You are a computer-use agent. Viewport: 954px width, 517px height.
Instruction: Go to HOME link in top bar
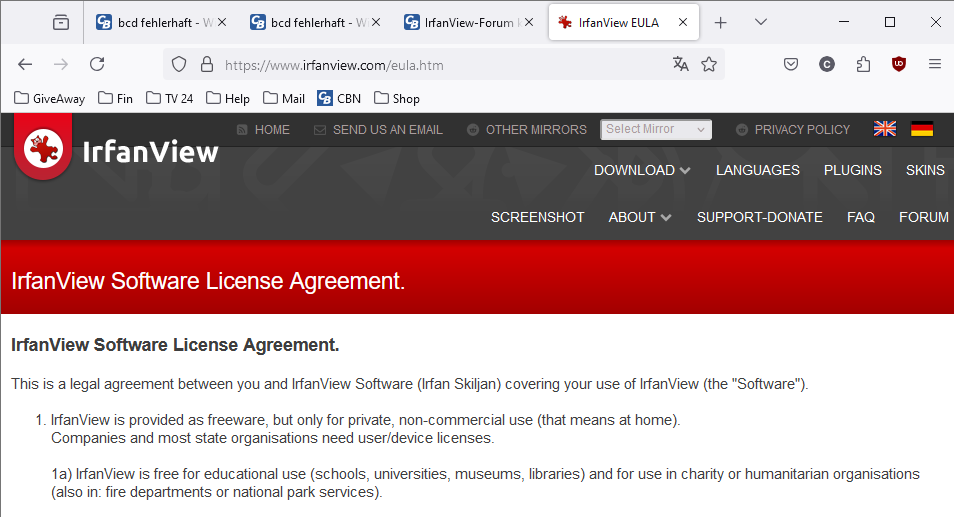[x=271, y=130]
